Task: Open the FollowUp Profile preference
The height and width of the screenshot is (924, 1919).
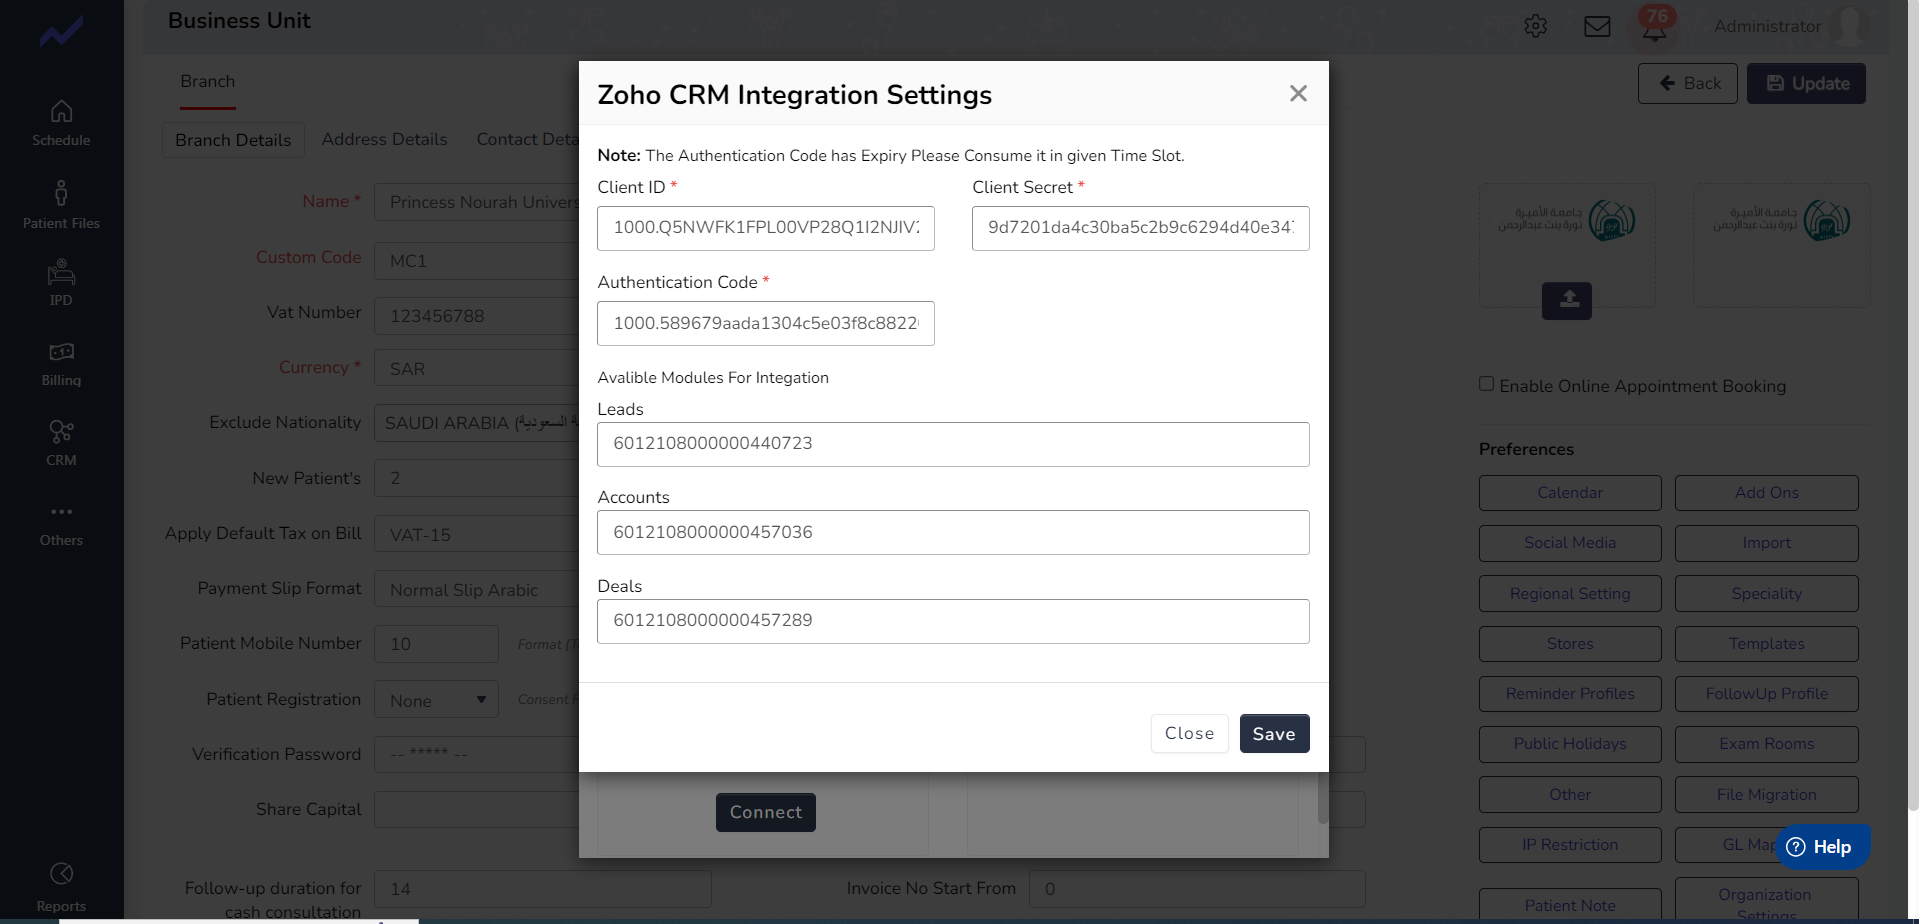Action: (x=1766, y=694)
